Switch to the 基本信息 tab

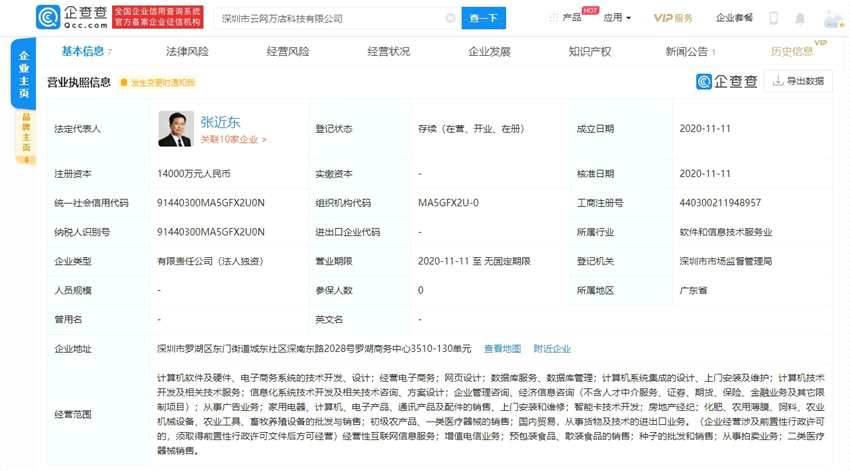(82, 51)
